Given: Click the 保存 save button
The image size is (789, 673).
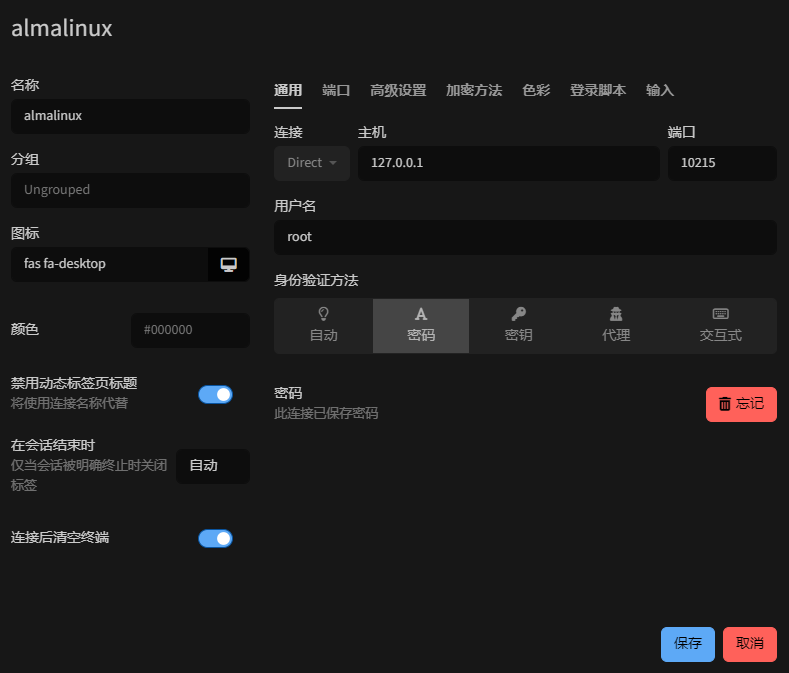Looking at the screenshot, I should pyautogui.click(x=688, y=644).
